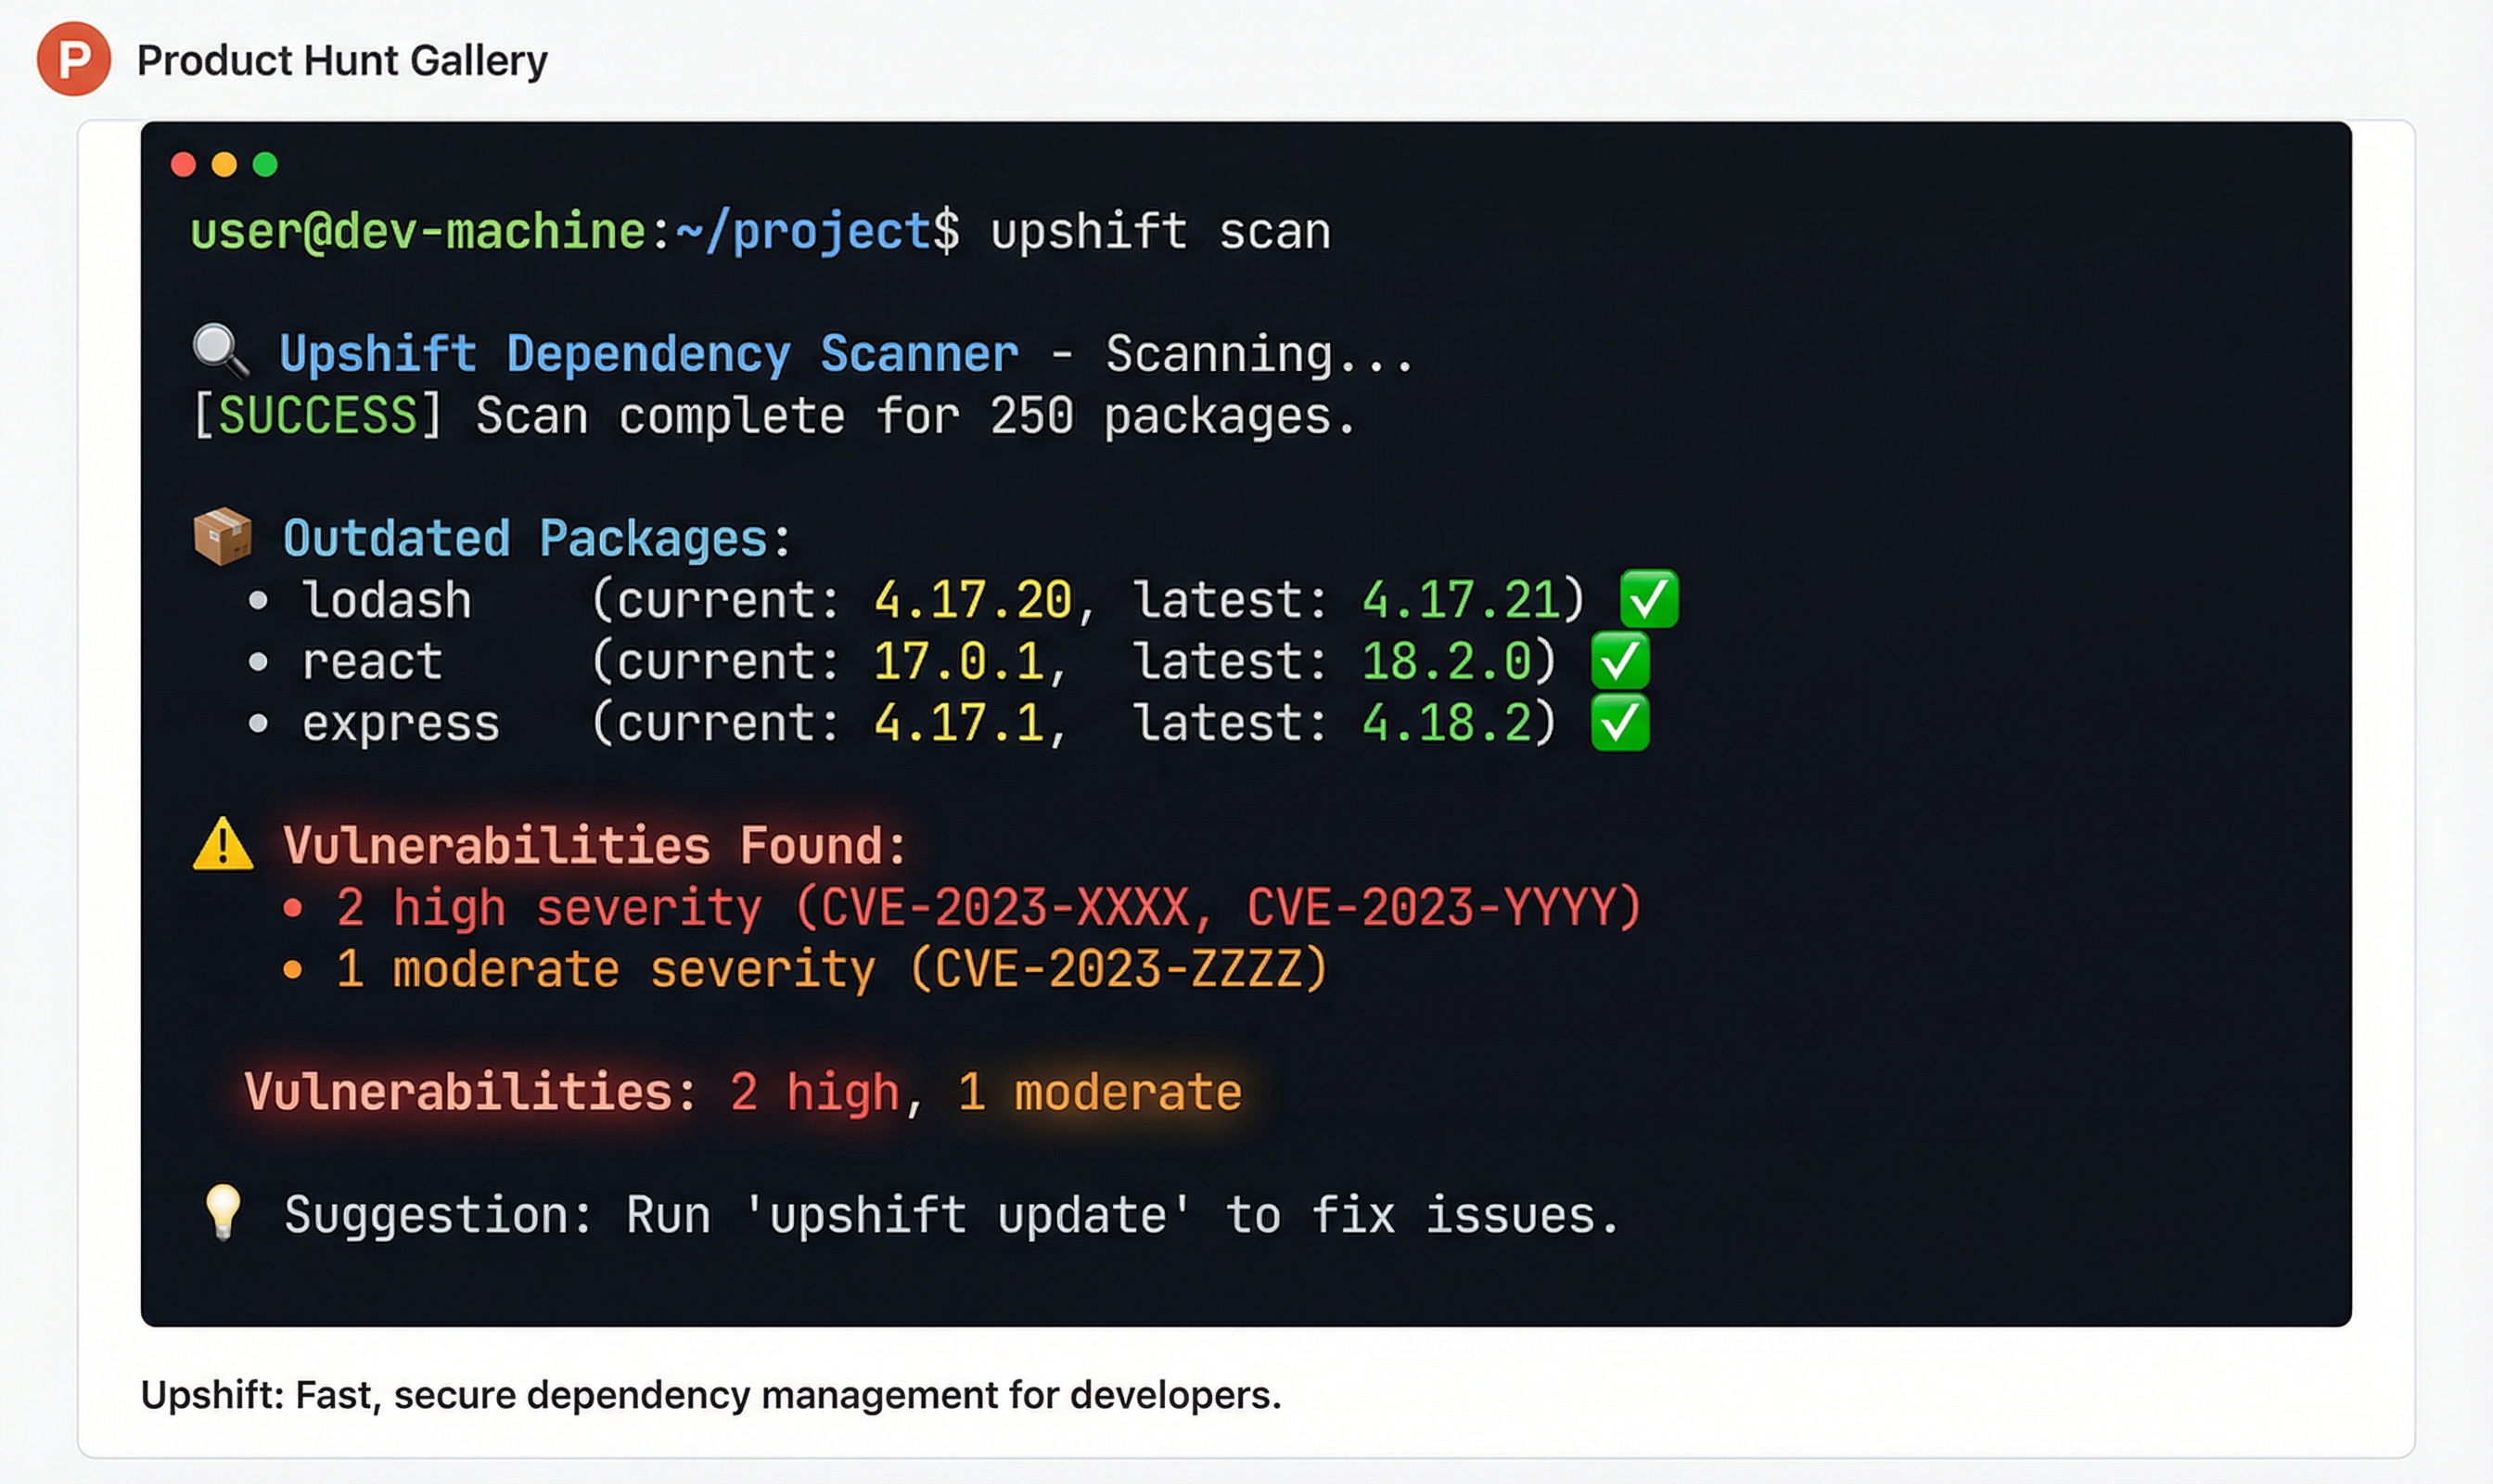Image resolution: width=2493 pixels, height=1484 pixels.
Task: Click the SUCCESS status label
Action: 317,415
